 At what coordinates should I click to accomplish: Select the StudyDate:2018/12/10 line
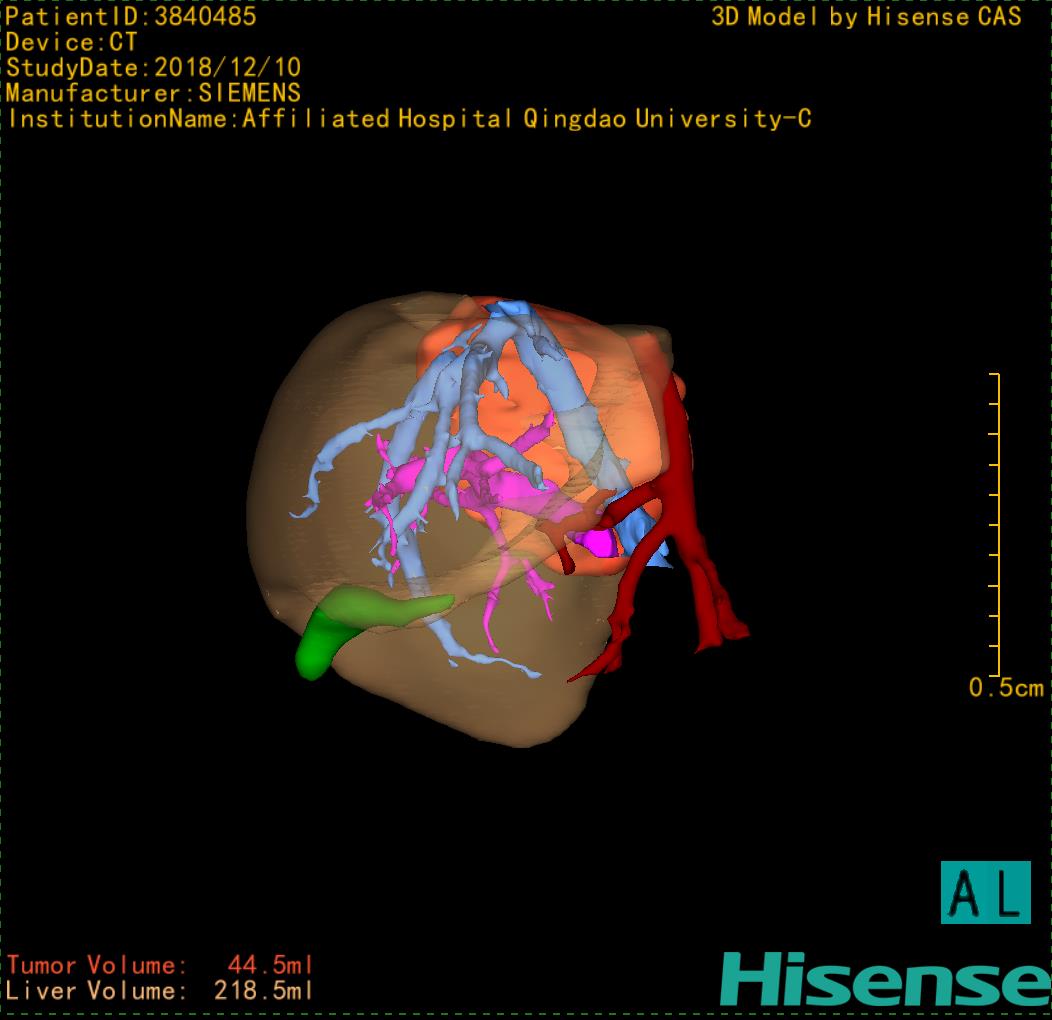153,68
